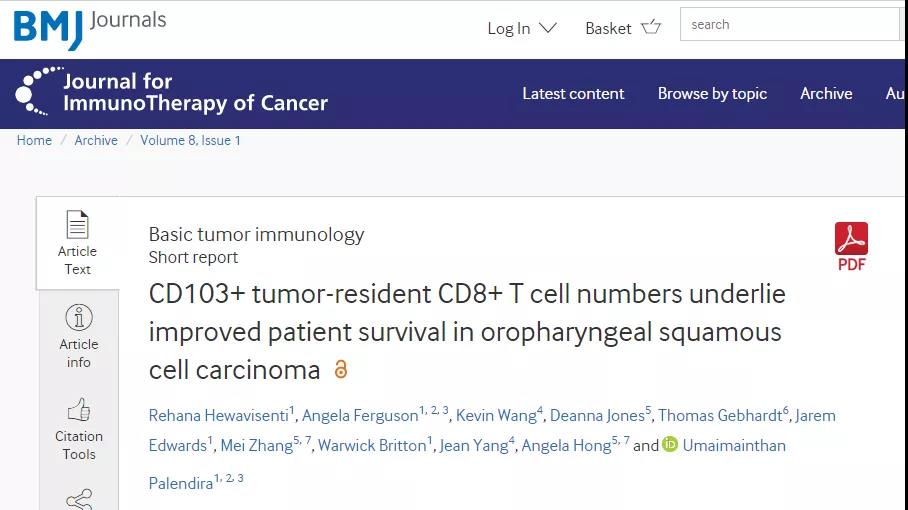This screenshot has width=908, height=510.
Task: Open the Article info icon
Action: [x=79, y=317]
